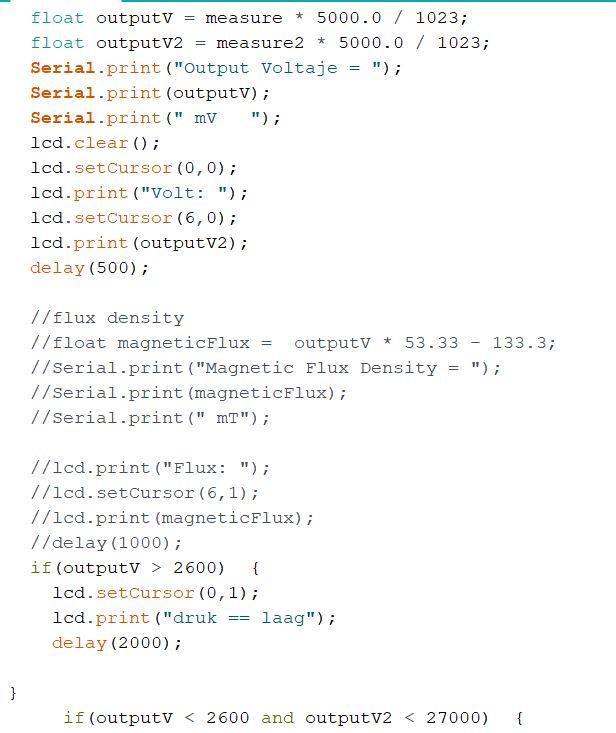This screenshot has width=616, height=733.
Task: Click the lcd.print(outputV2) line
Action: coord(139,243)
